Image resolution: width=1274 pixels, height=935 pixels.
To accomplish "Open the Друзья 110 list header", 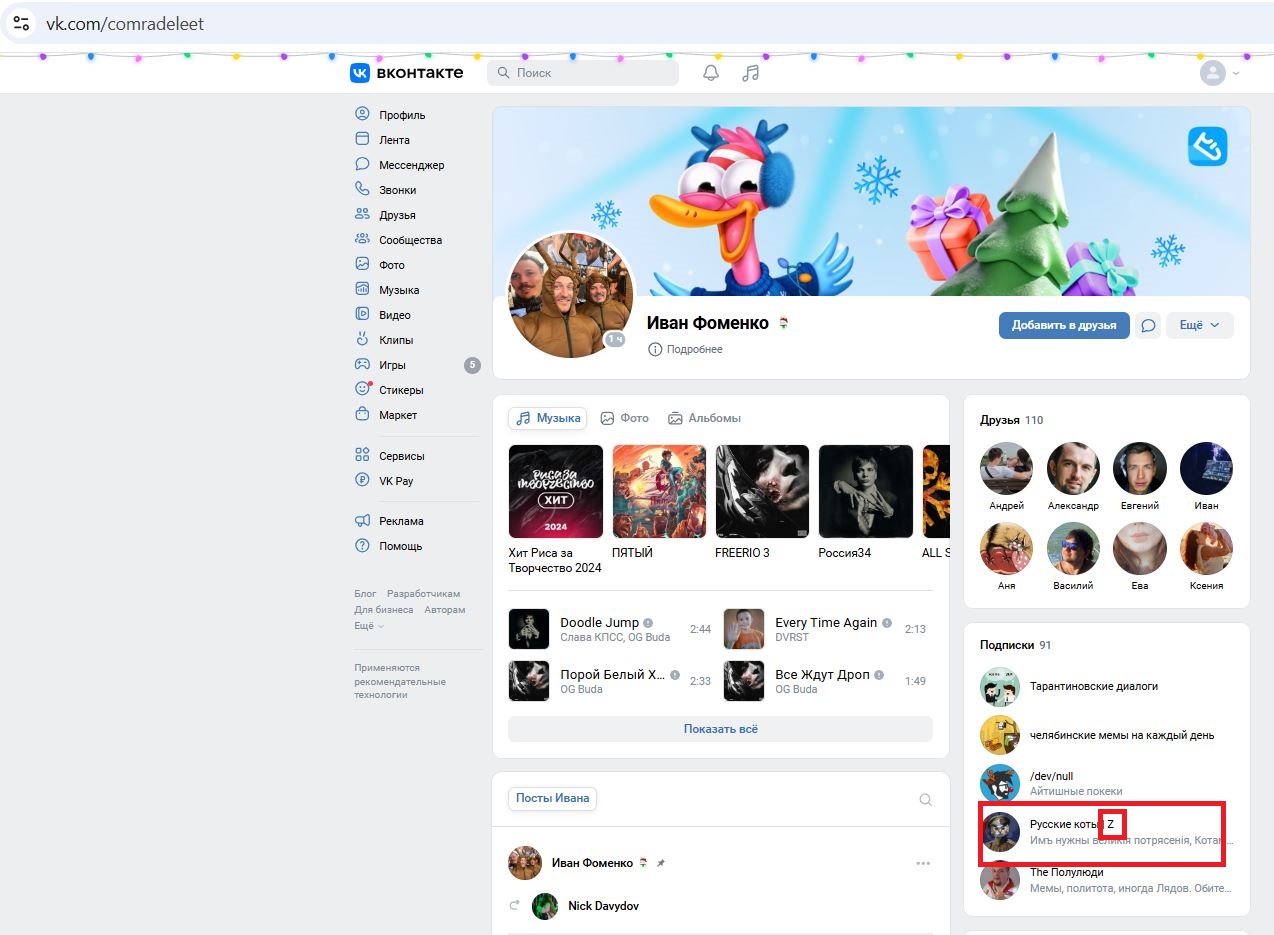I will point(1011,420).
